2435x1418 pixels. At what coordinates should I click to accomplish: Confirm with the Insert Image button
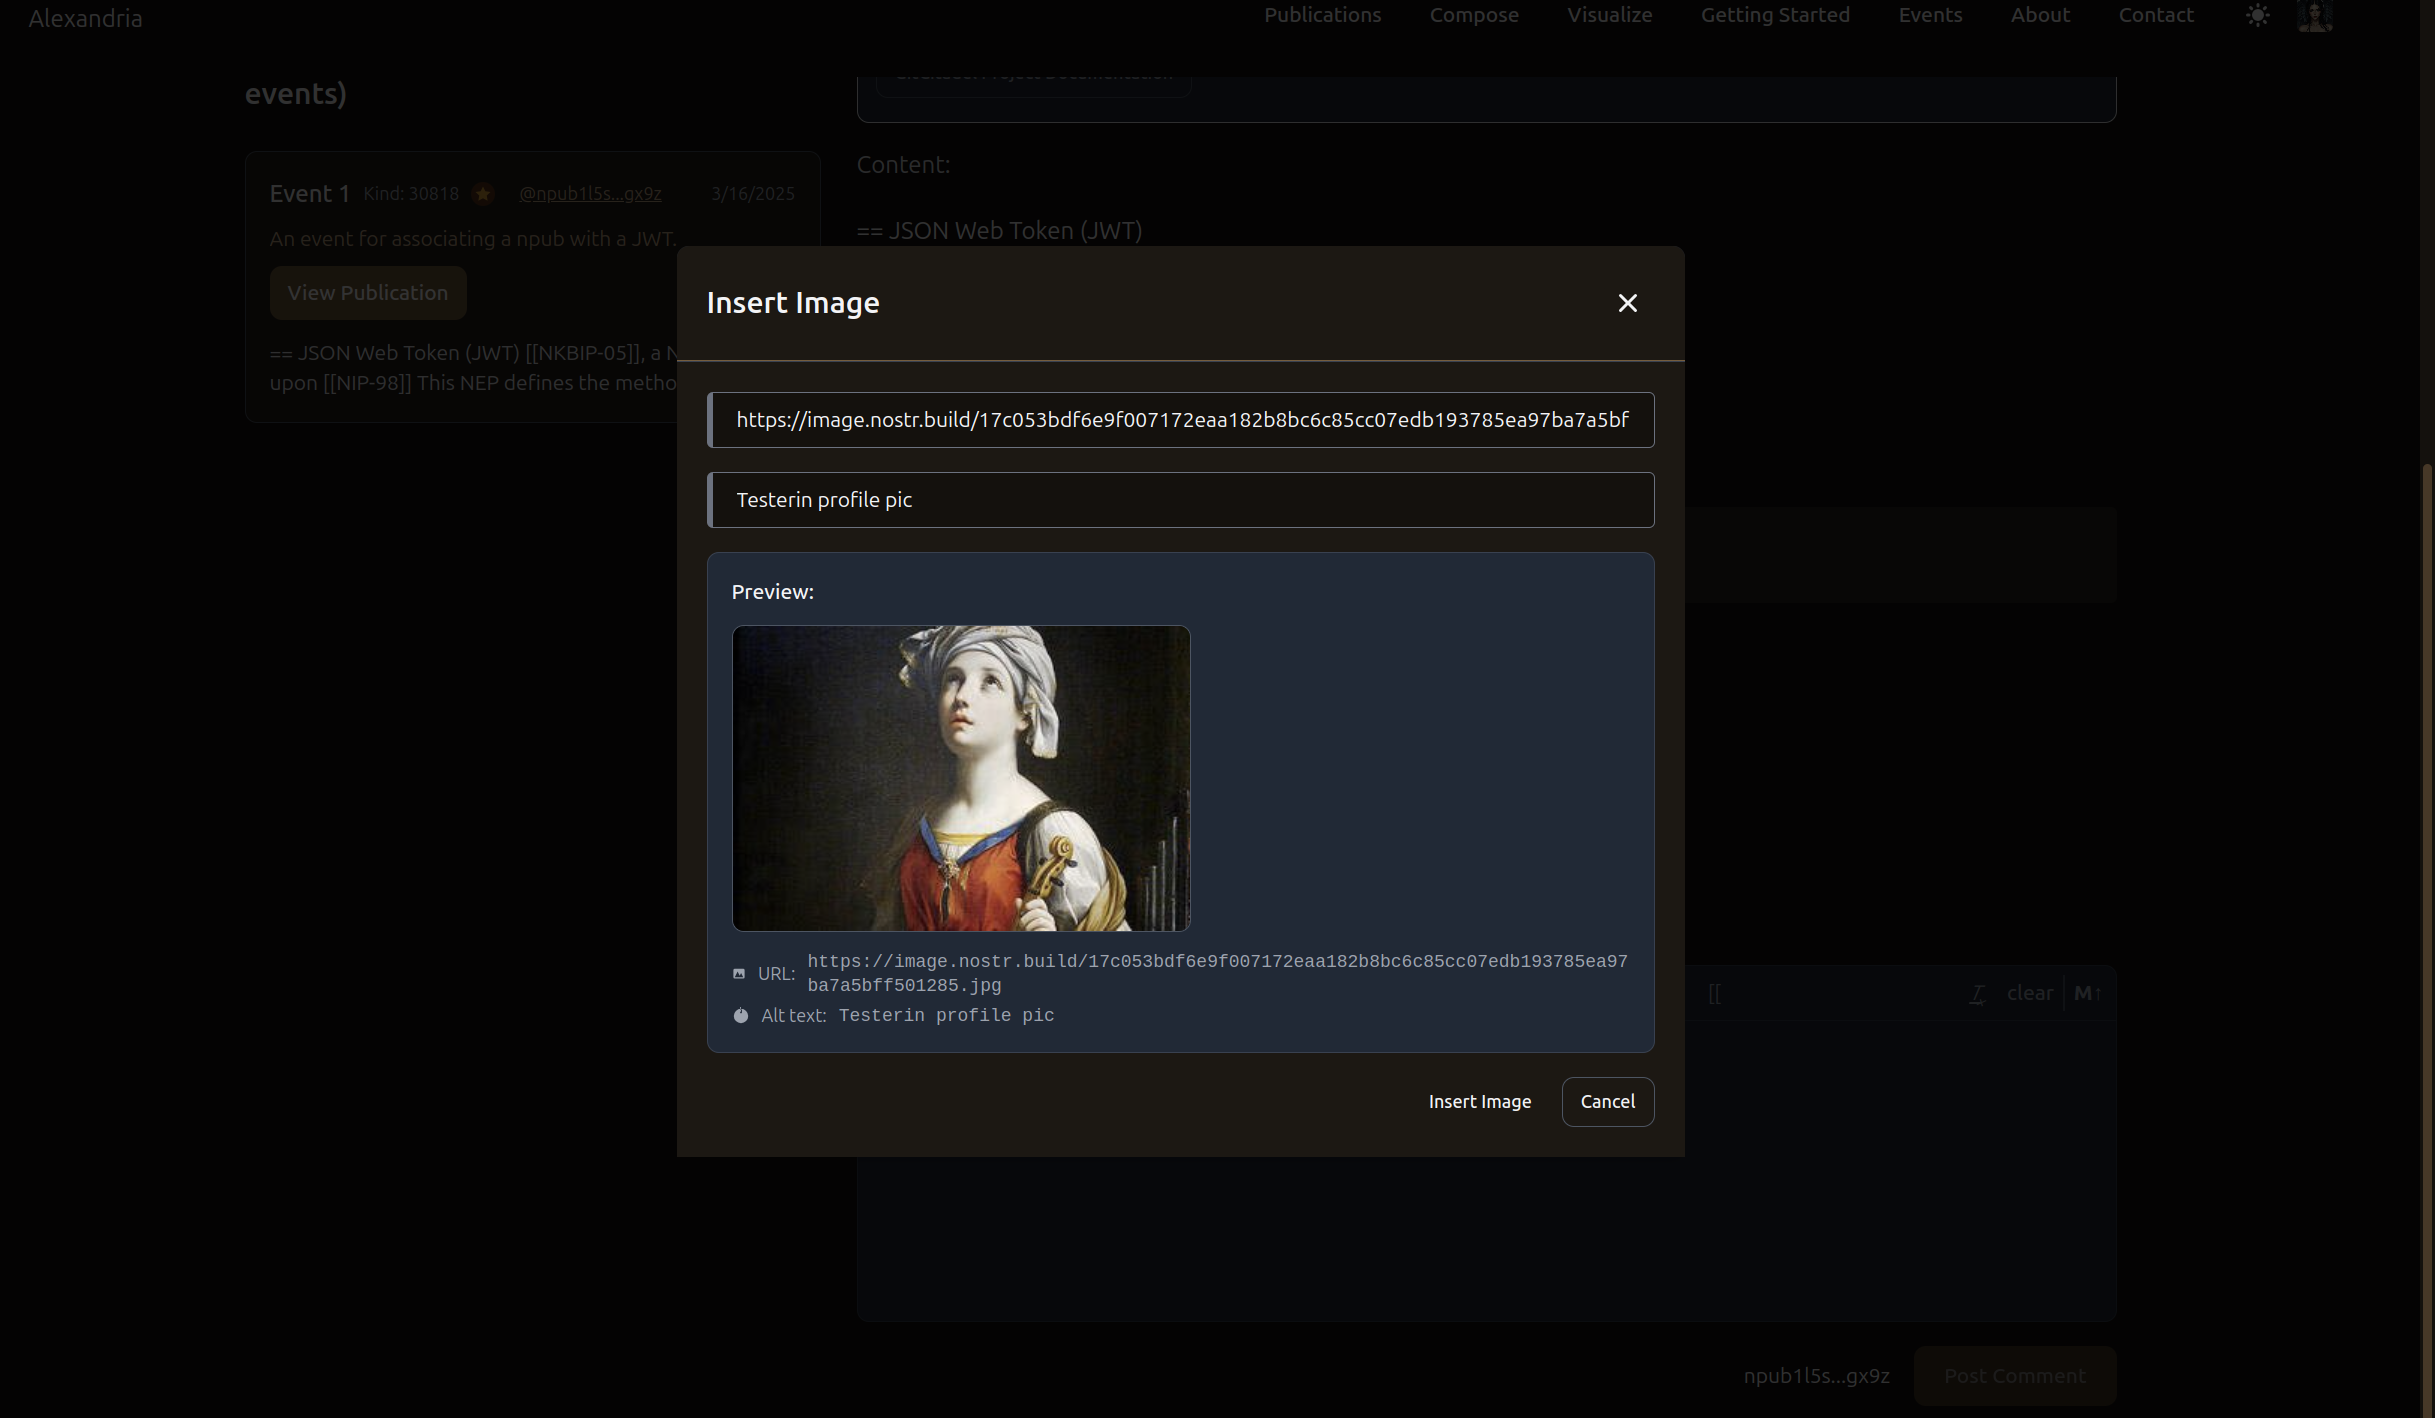click(1479, 1101)
